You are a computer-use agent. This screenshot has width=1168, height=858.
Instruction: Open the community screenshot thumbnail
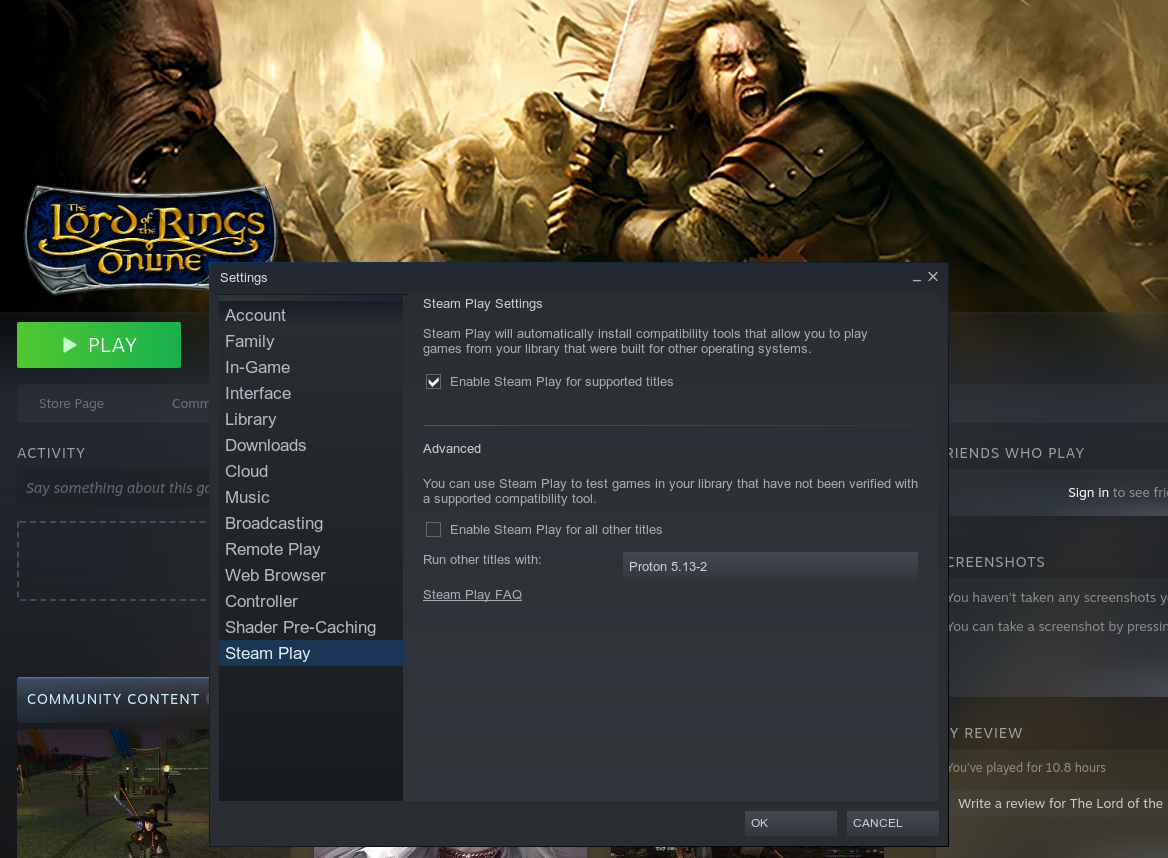[x=113, y=793]
